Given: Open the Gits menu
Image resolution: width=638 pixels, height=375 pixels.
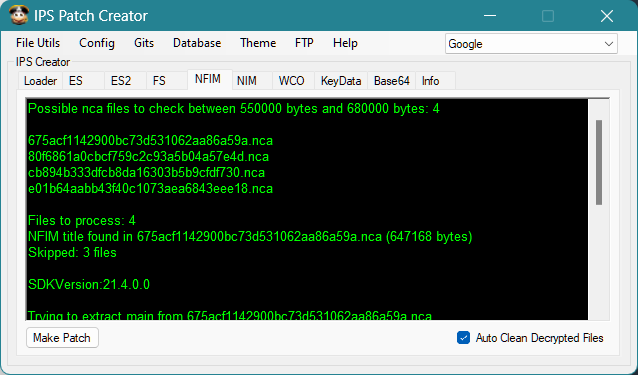Looking at the screenshot, I should point(144,43).
